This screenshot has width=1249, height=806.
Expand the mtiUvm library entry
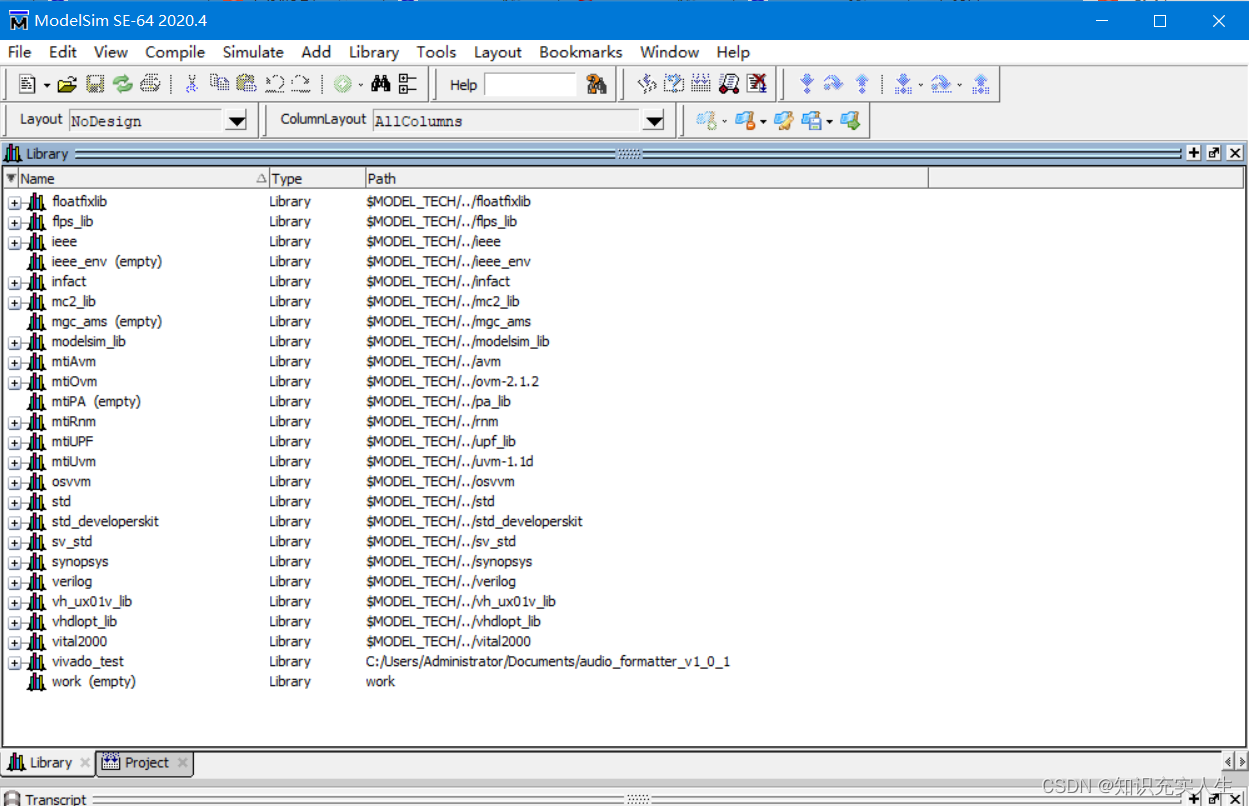click(x=15, y=462)
